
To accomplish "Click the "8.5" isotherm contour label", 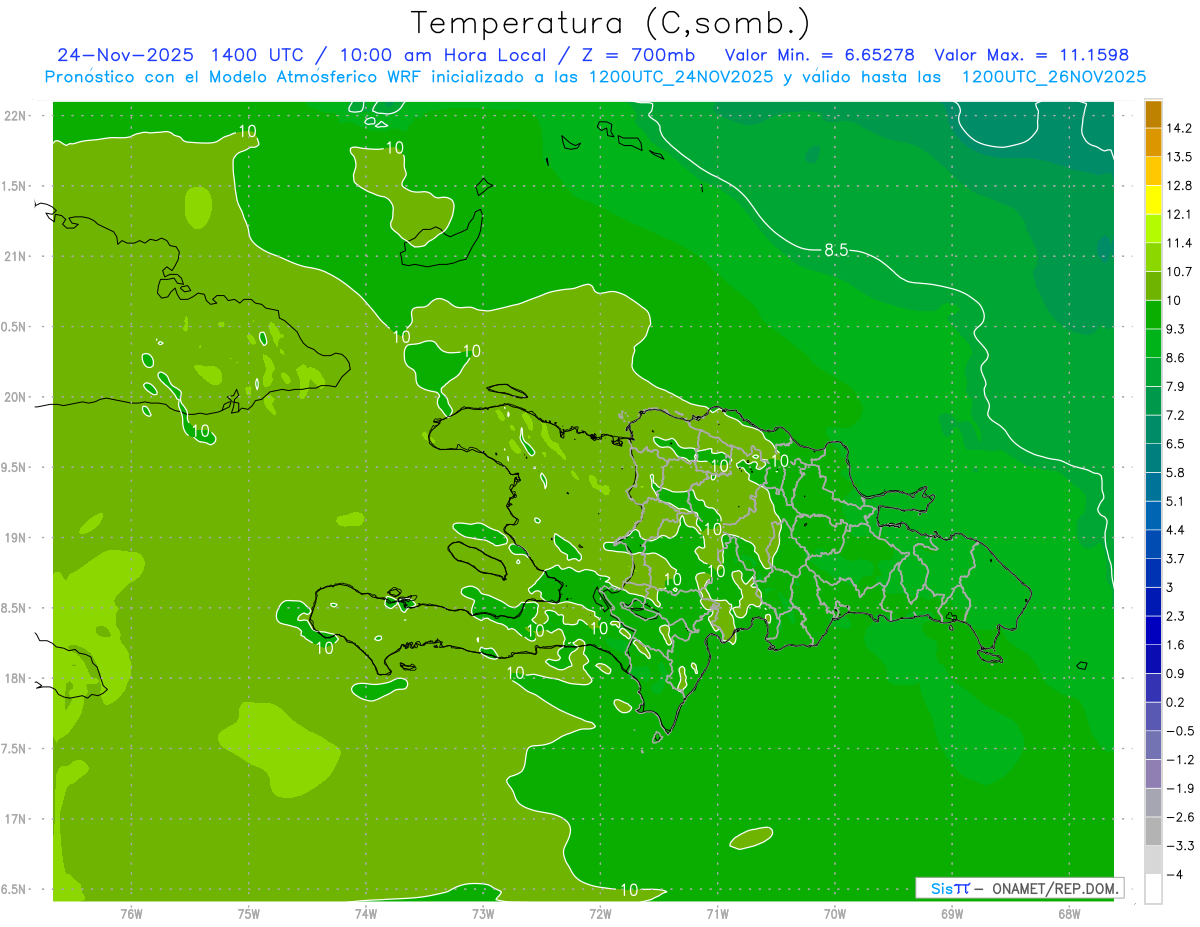I will coord(835,250).
